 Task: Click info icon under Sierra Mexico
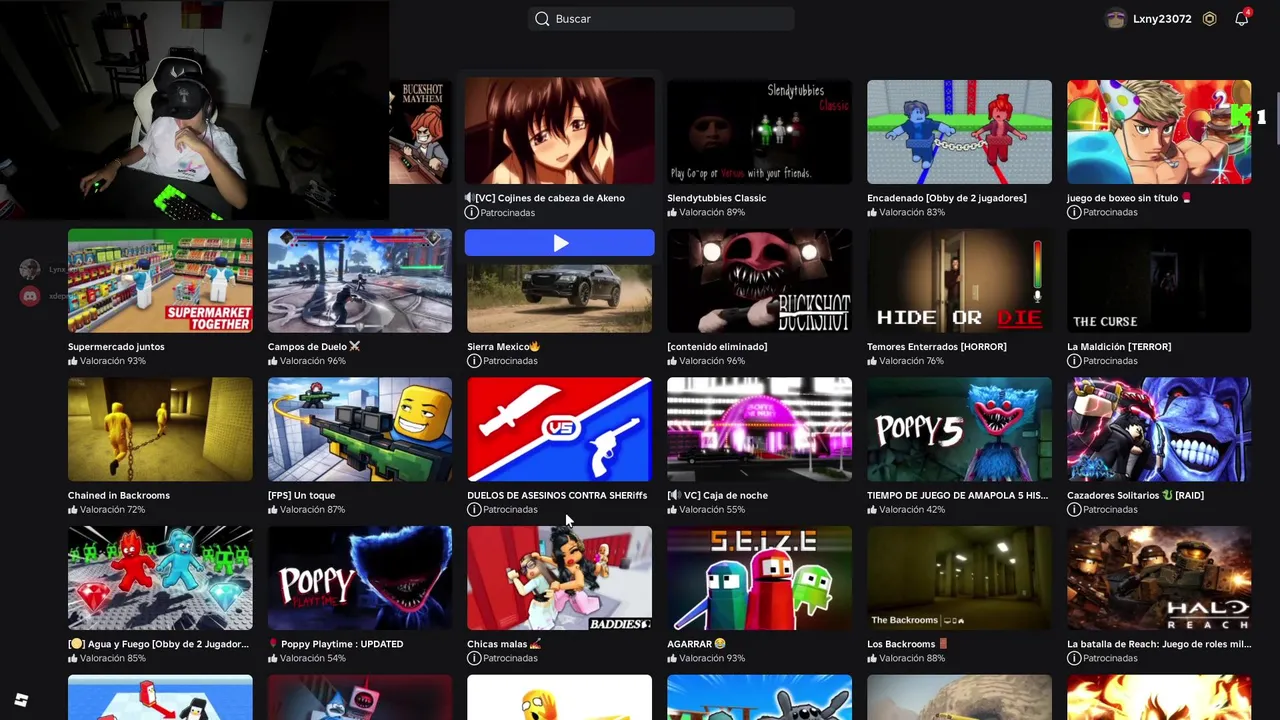(x=474, y=361)
